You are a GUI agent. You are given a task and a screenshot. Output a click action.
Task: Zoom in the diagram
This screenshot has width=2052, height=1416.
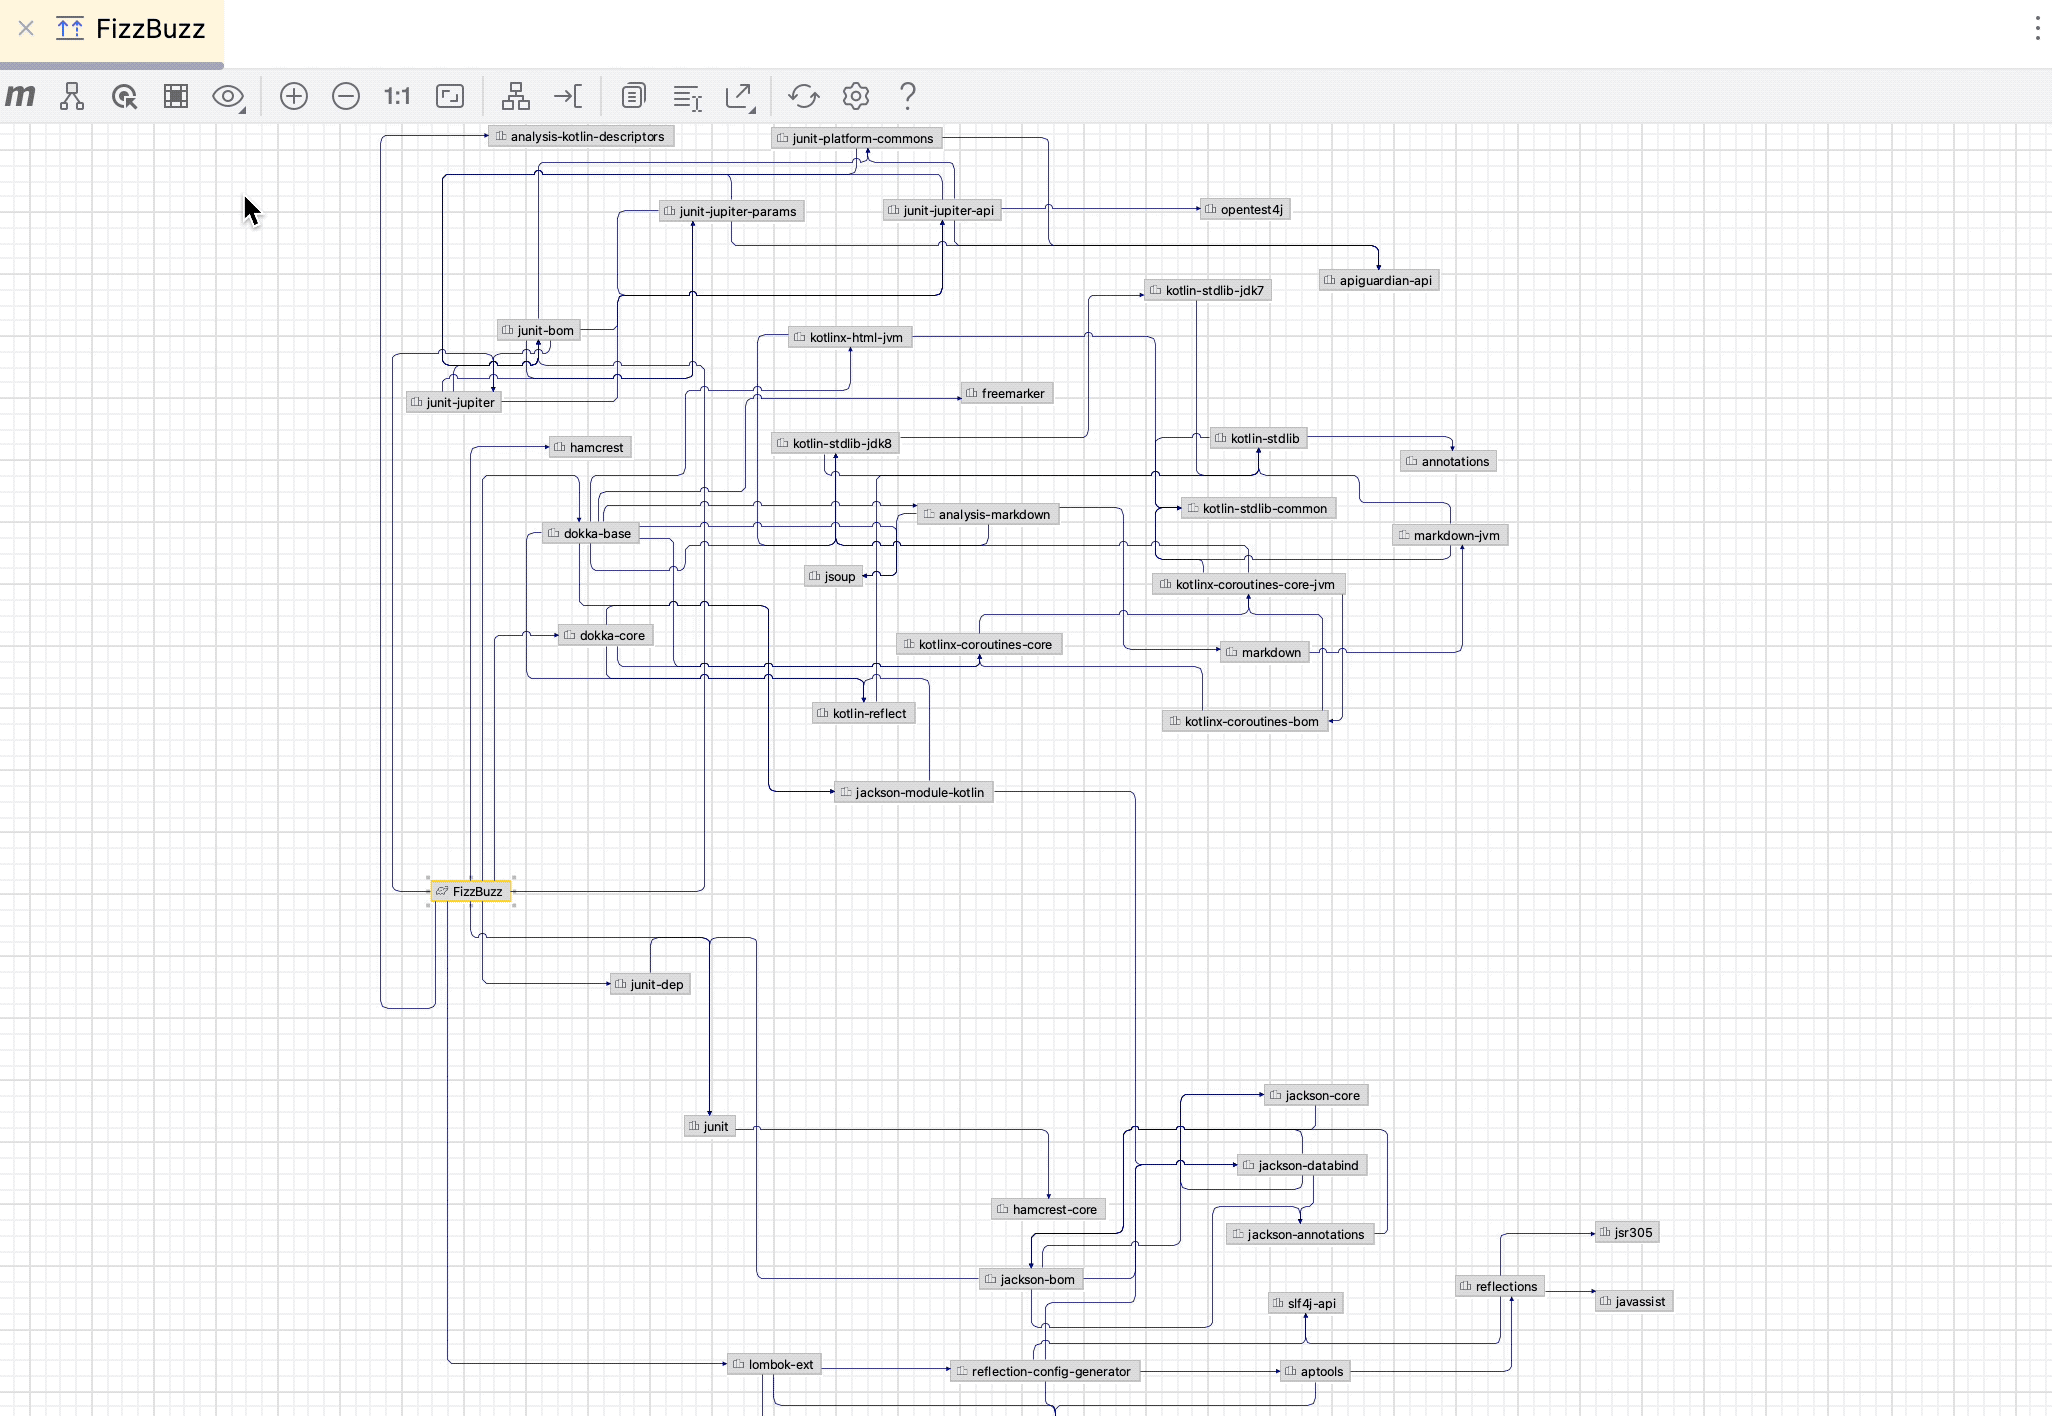pos(294,96)
